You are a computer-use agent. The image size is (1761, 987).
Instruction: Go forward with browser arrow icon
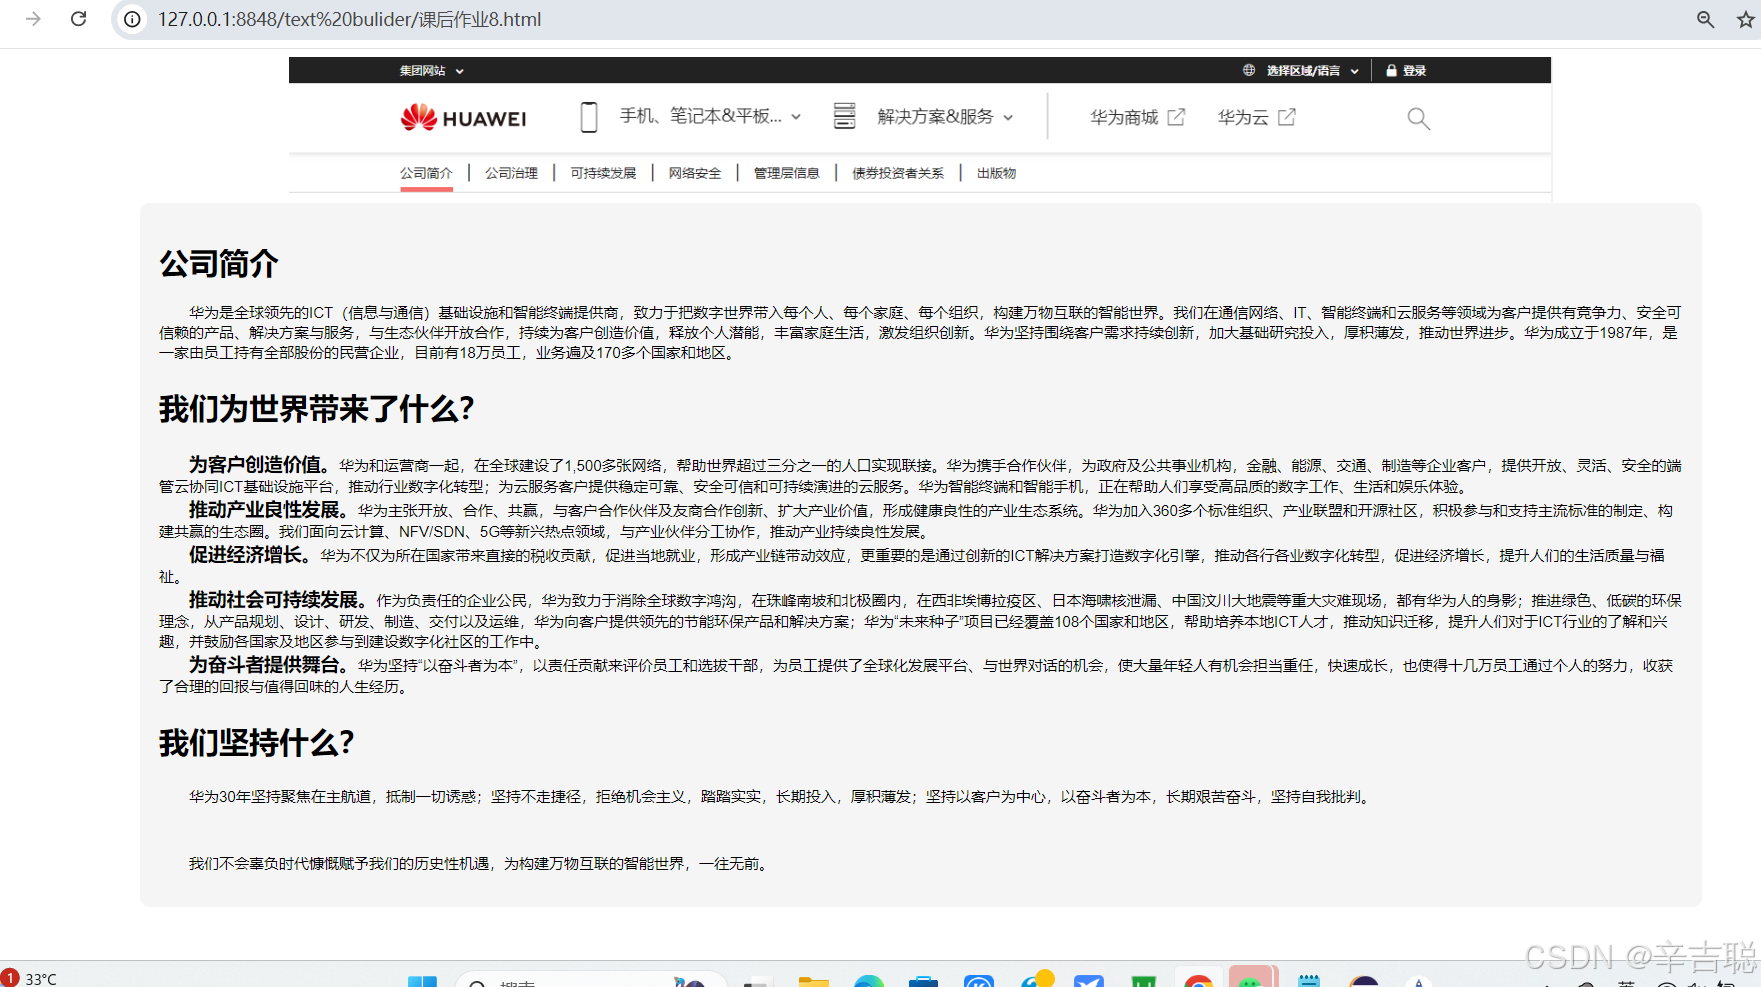[x=33, y=19]
